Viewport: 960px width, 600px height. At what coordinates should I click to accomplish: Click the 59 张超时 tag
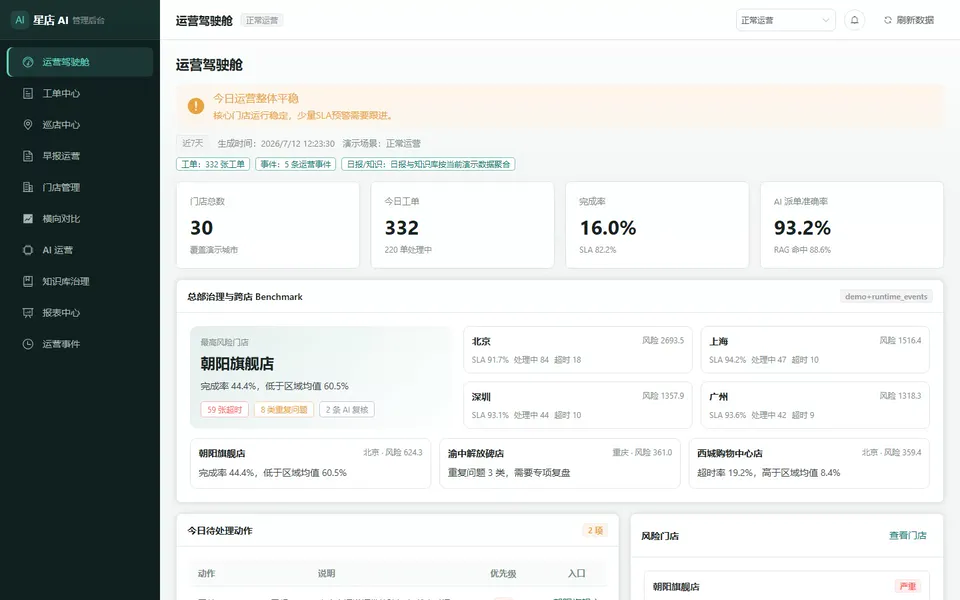pyautogui.click(x=224, y=410)
